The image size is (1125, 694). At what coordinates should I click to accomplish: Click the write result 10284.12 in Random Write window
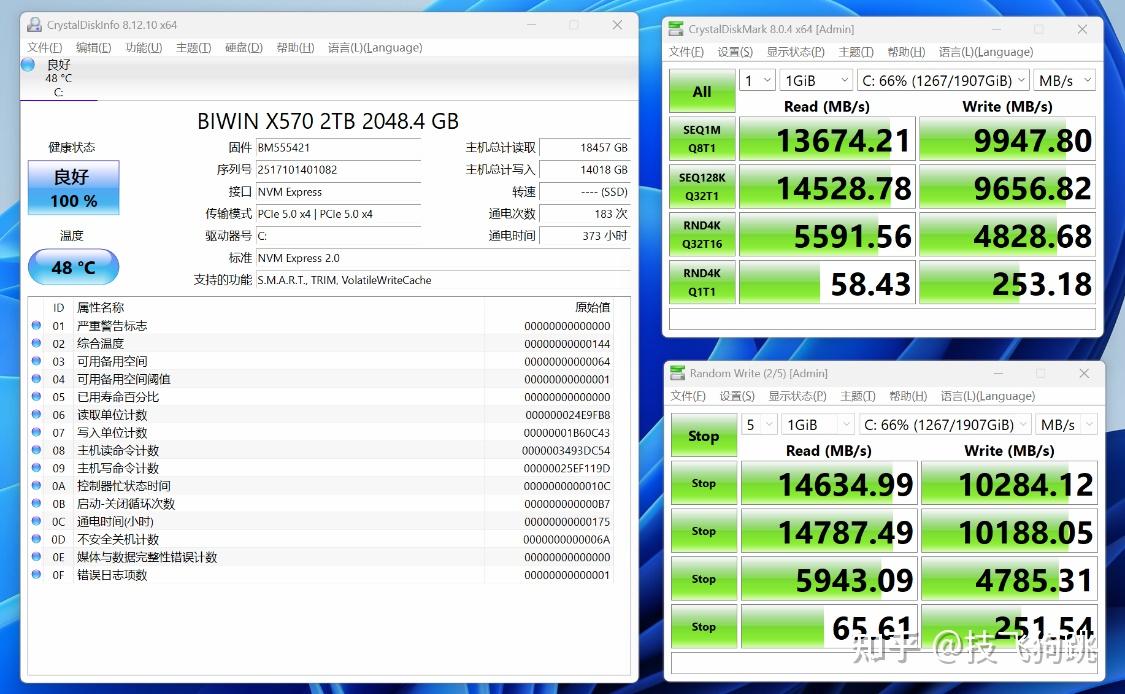1009,483
